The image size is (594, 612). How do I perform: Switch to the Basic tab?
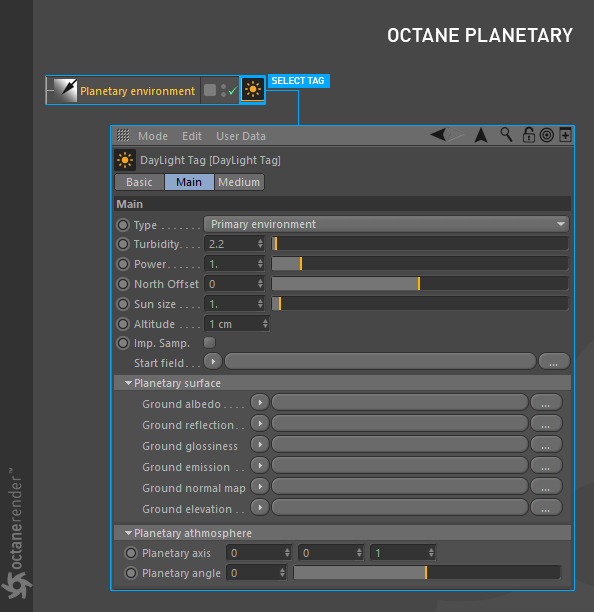pos(139,182)
